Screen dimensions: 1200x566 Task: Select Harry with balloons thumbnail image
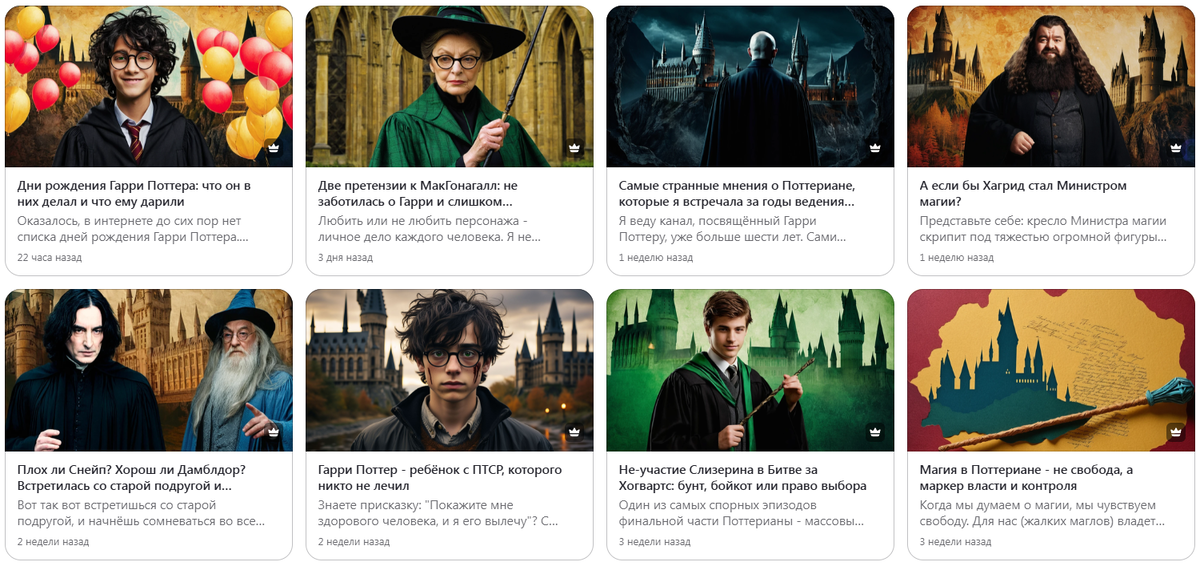coord(149,87)
